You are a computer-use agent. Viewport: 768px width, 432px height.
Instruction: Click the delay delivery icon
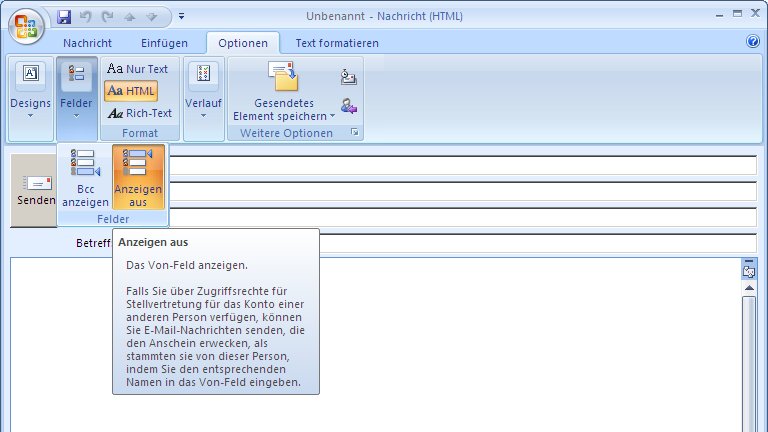(348, 77)
